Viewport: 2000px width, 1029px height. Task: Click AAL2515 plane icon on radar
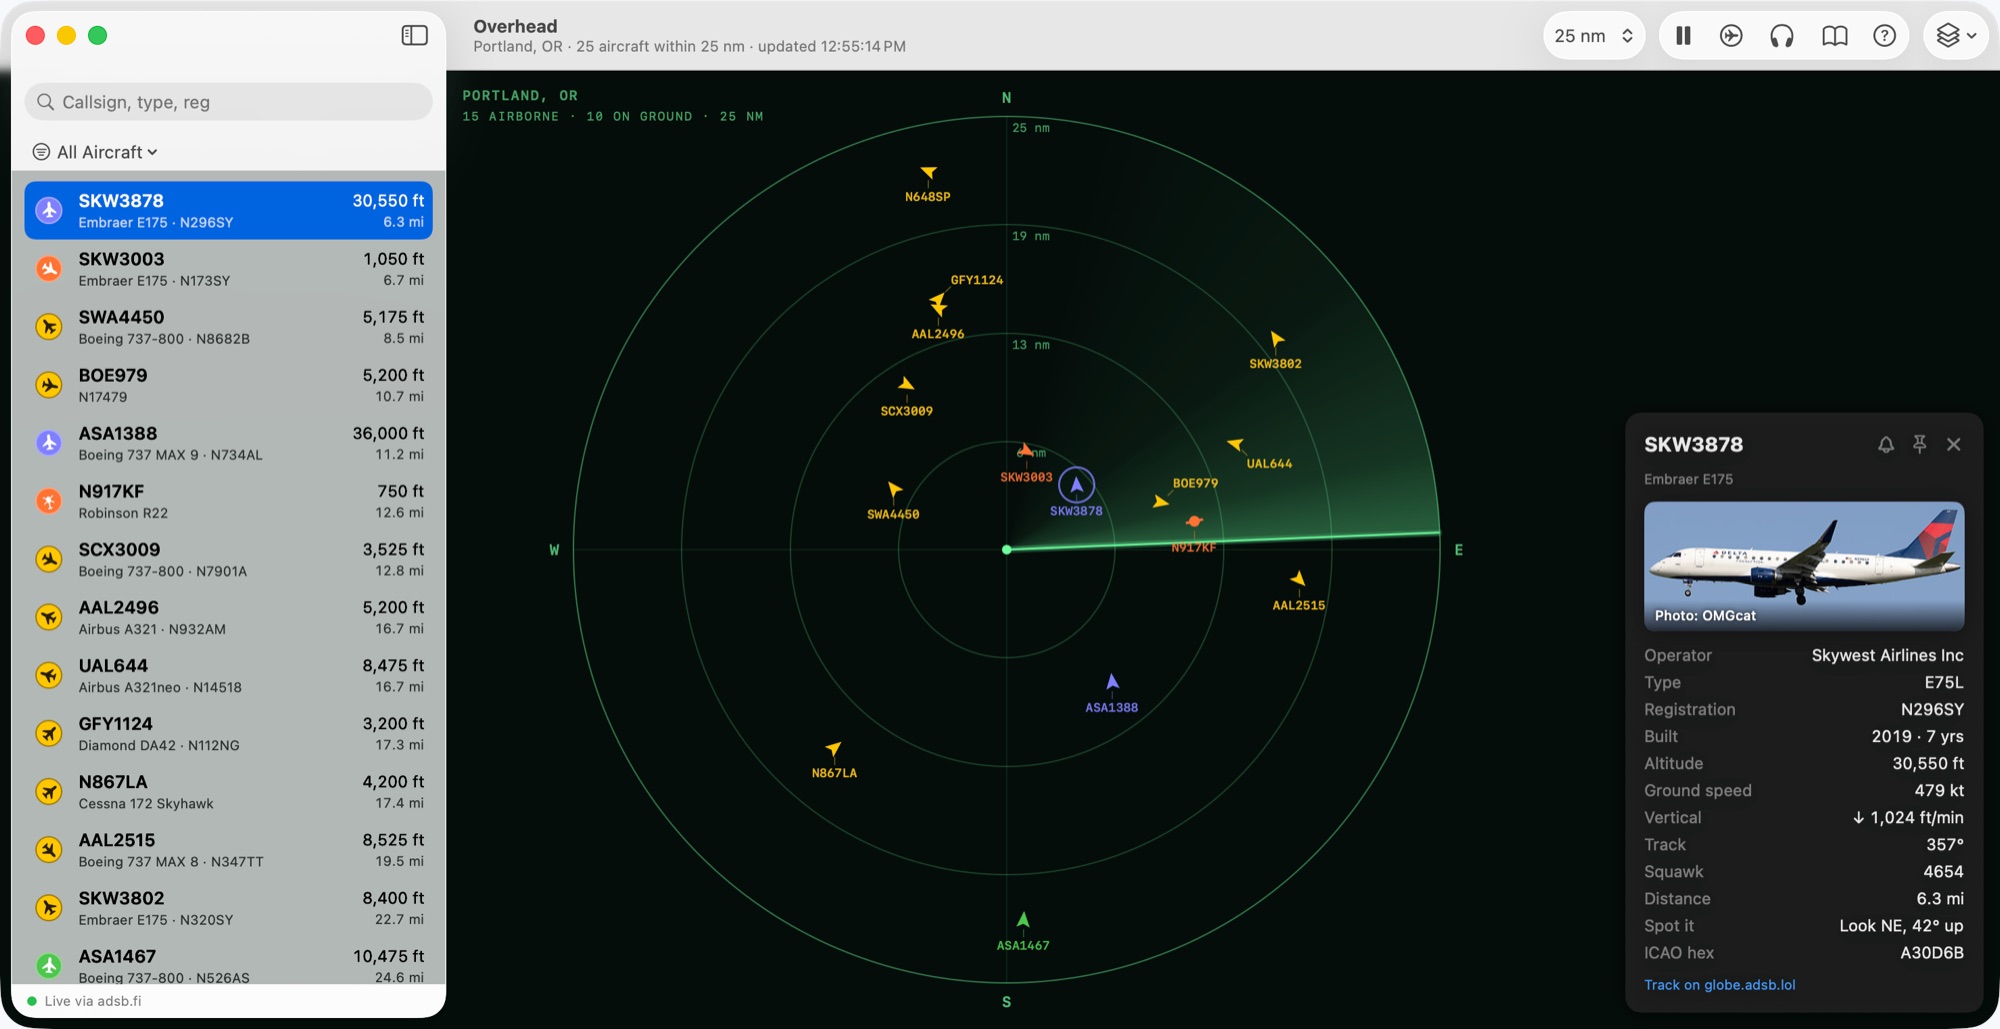tap(1297, 579)
